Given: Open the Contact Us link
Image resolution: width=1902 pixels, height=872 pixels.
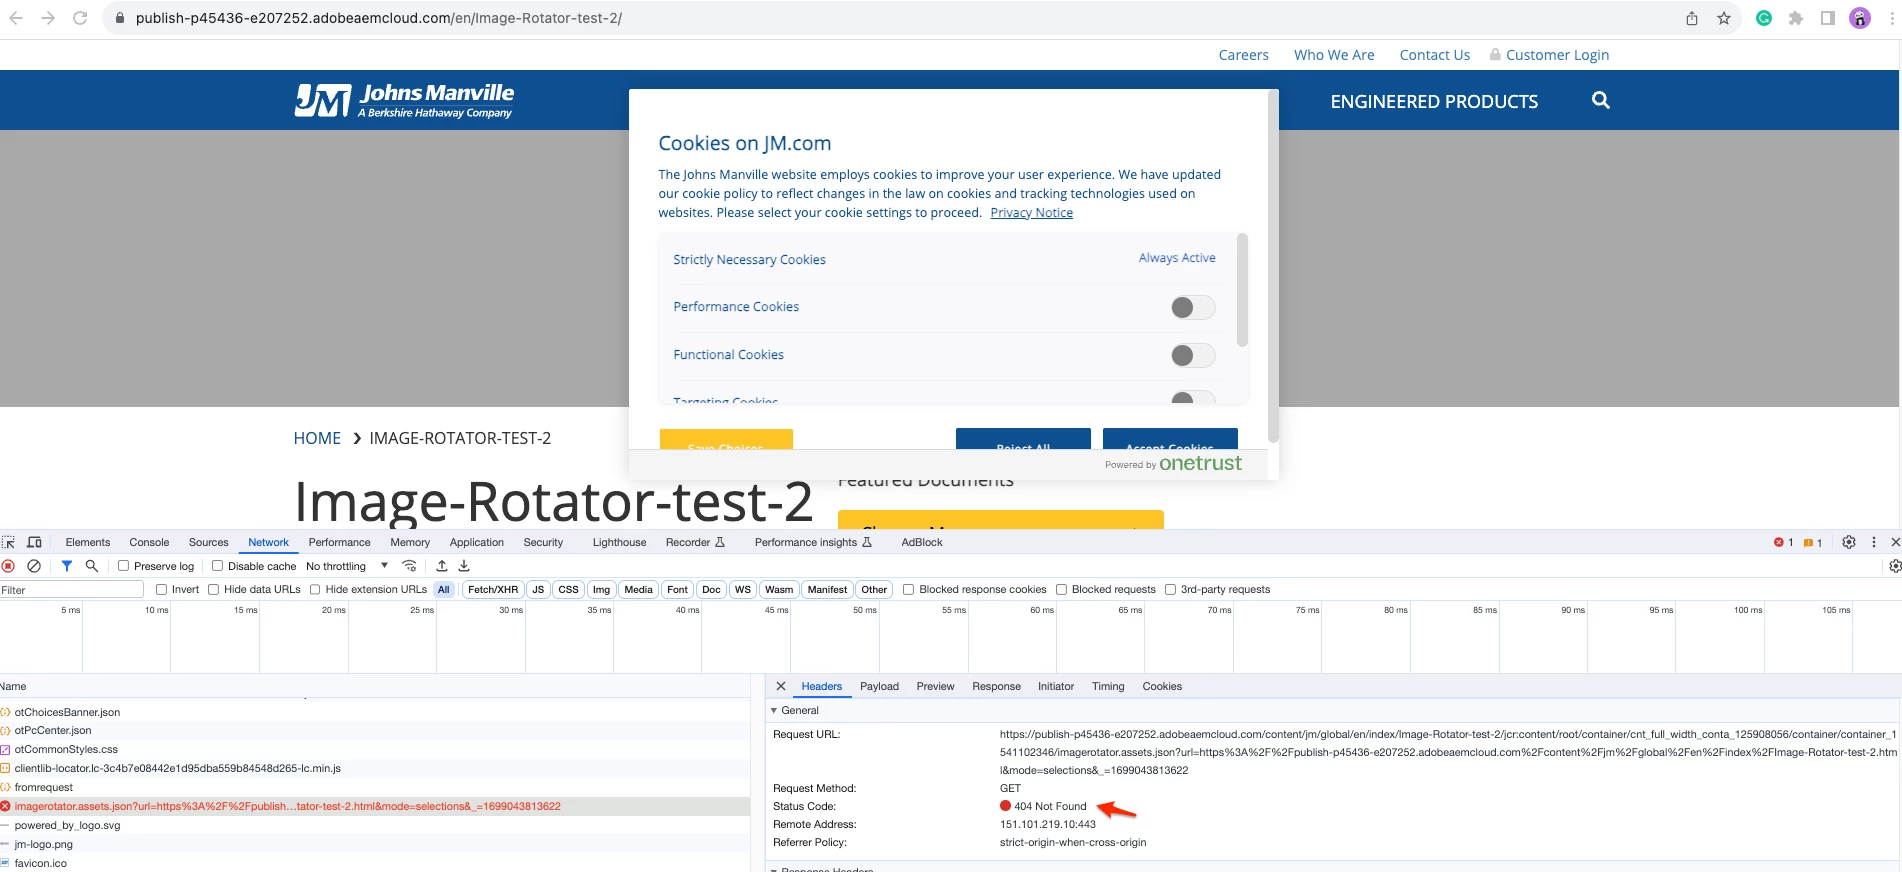Looking at the screenshot, I should [x=1434, y=55].
